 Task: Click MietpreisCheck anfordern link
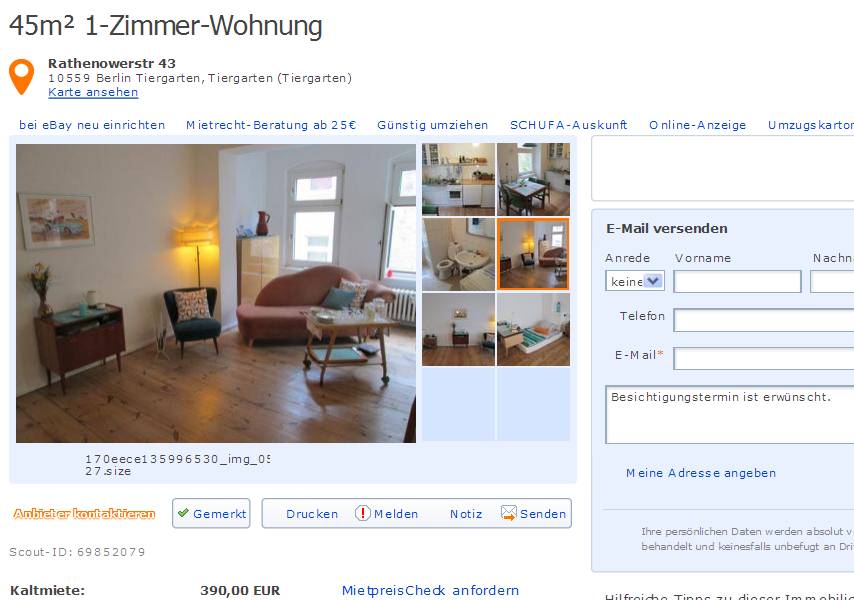tap(430, 590)
